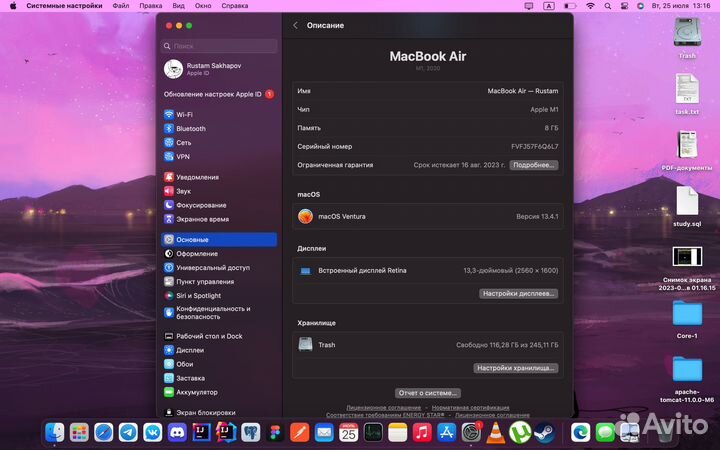This screenshot has width=720, height=450.
Task: Open Экранное время settings
Action: 197,219
